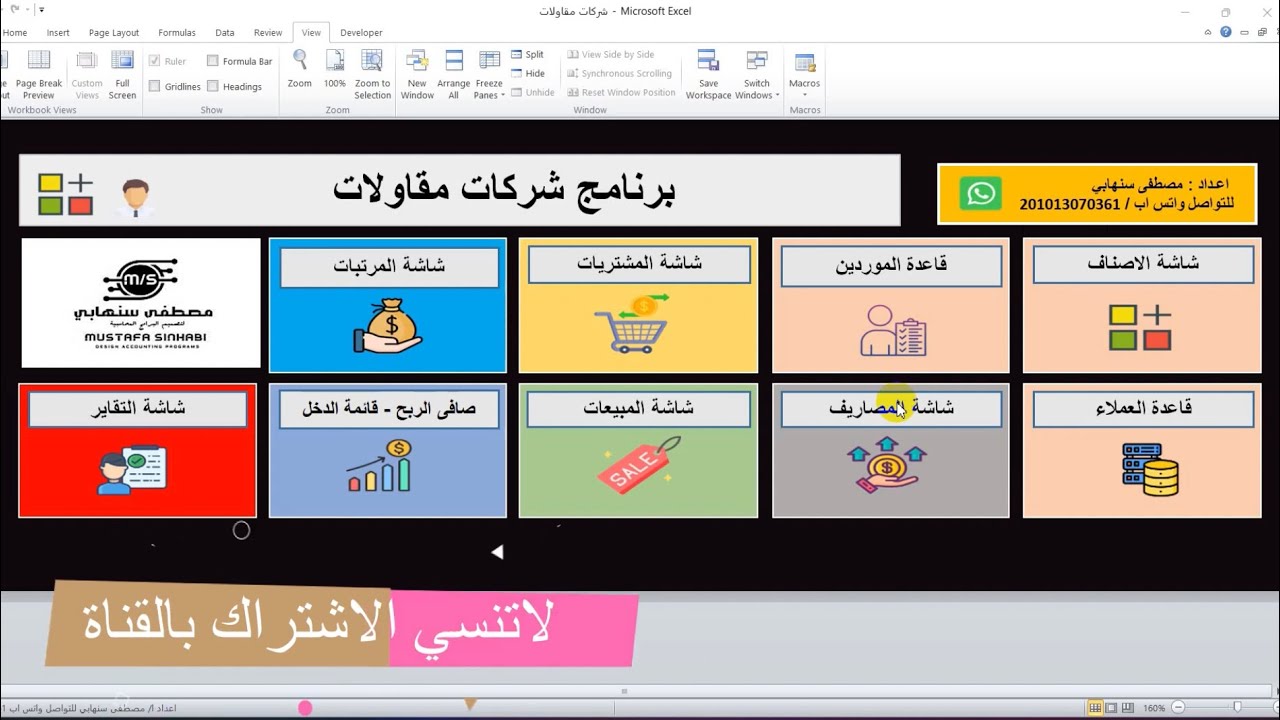
Task: Click the horizontal scrollbar thumb
Action: point(625,691)
